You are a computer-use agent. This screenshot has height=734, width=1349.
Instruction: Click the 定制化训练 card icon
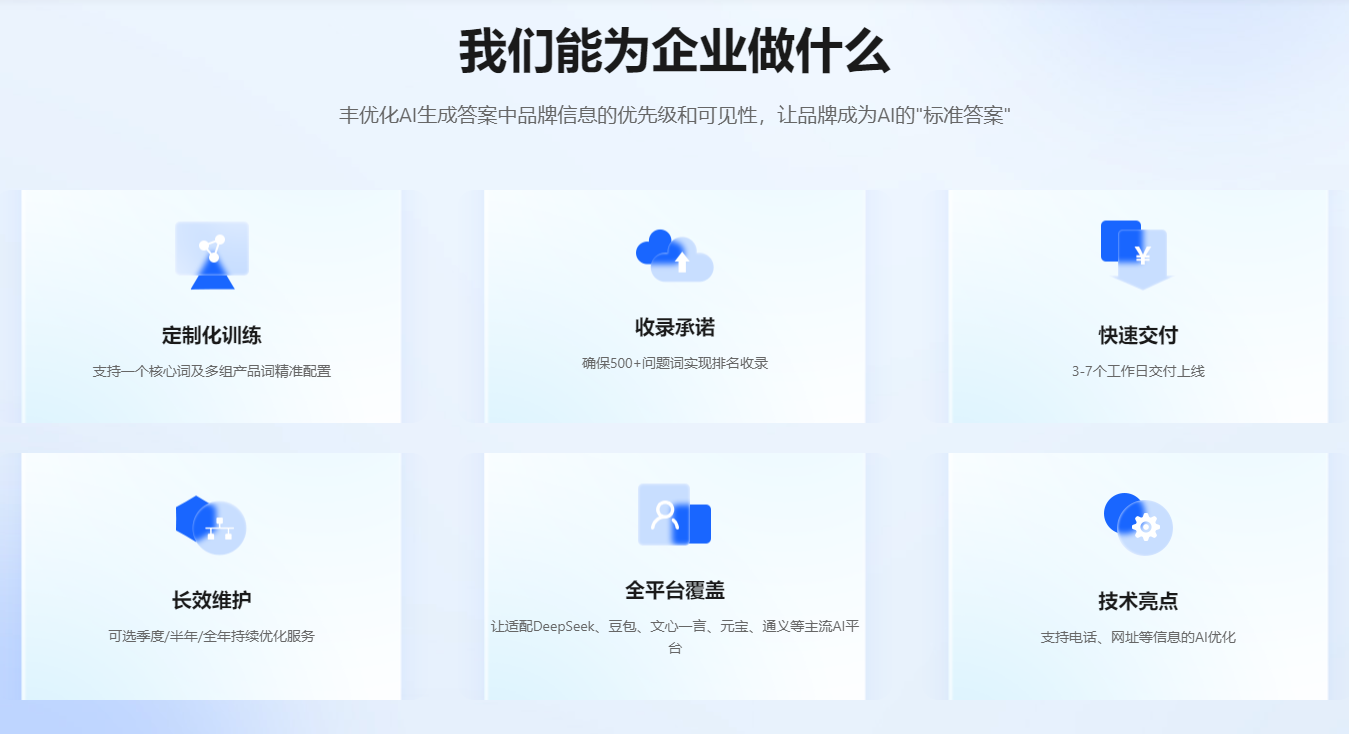click(x=212, y=255)
